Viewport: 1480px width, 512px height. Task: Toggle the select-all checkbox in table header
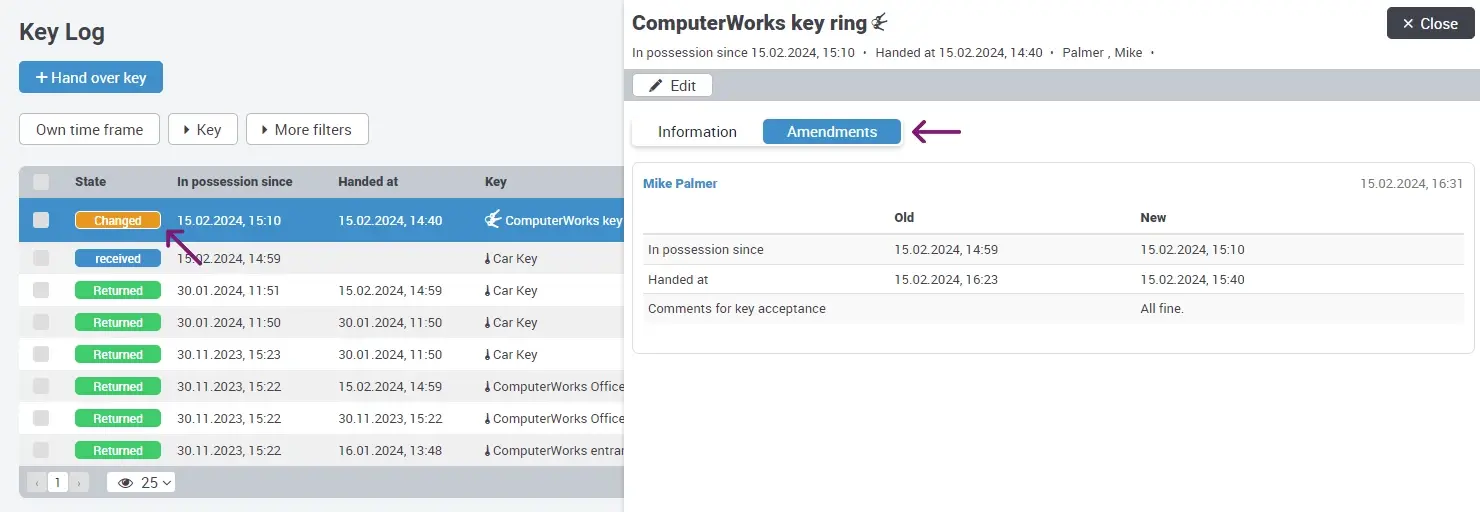coord(41,182)
